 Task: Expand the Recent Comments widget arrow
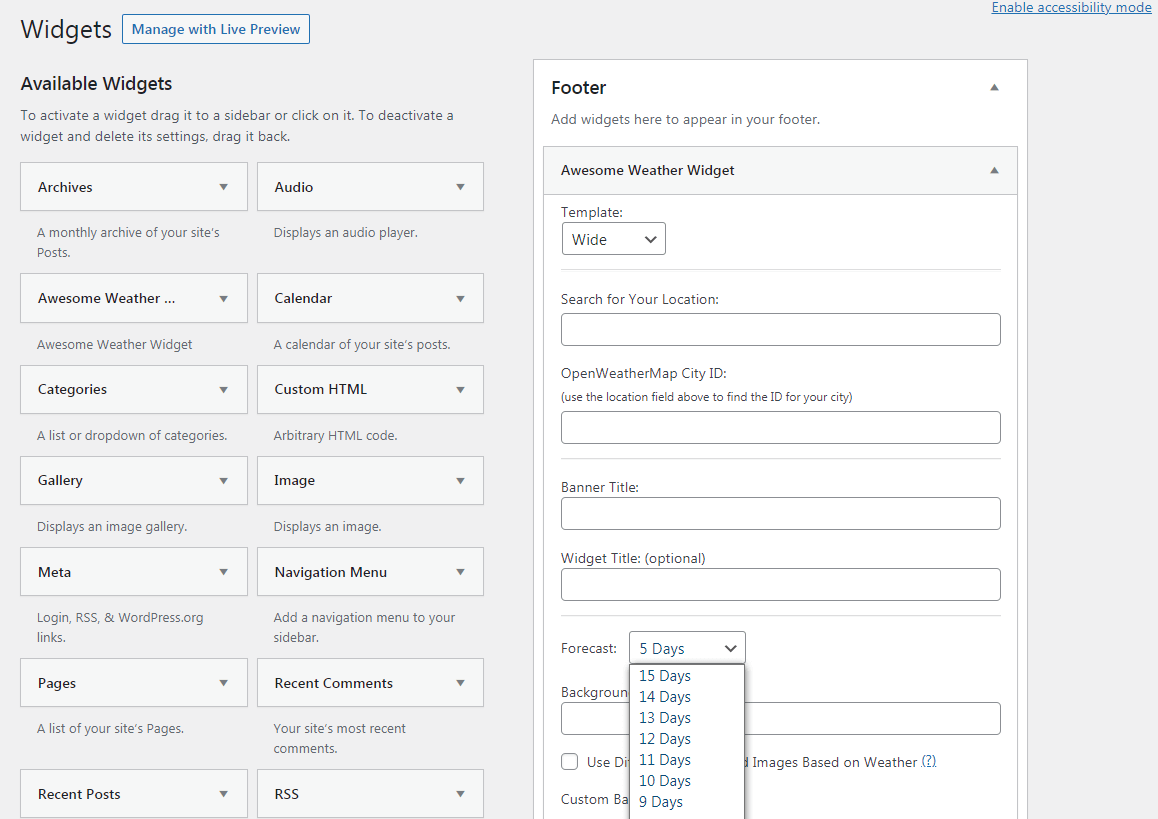[460, 683]
